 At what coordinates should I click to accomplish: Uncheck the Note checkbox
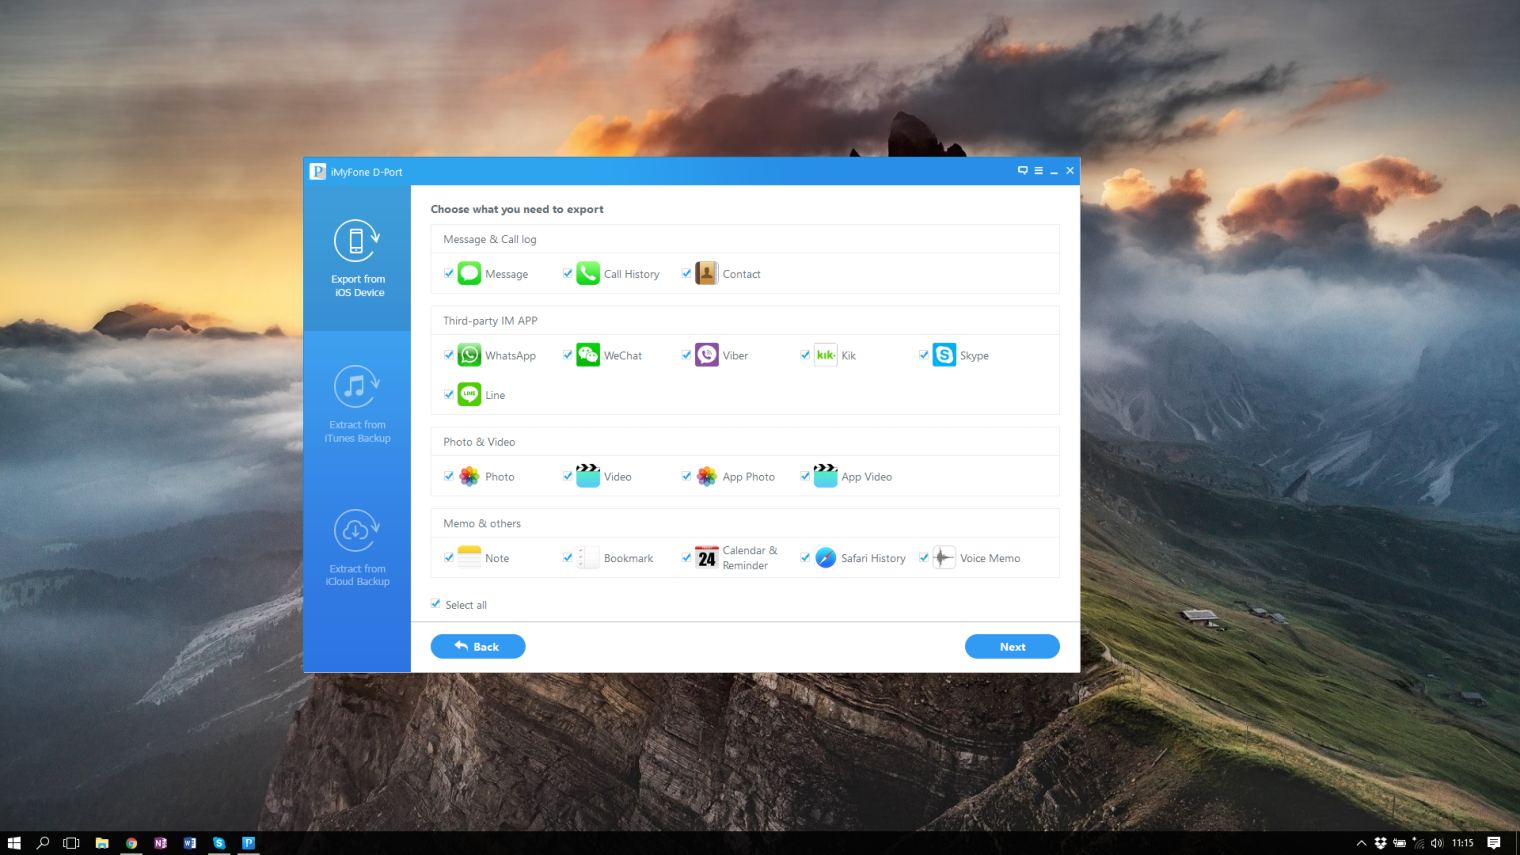click(449, 558)
